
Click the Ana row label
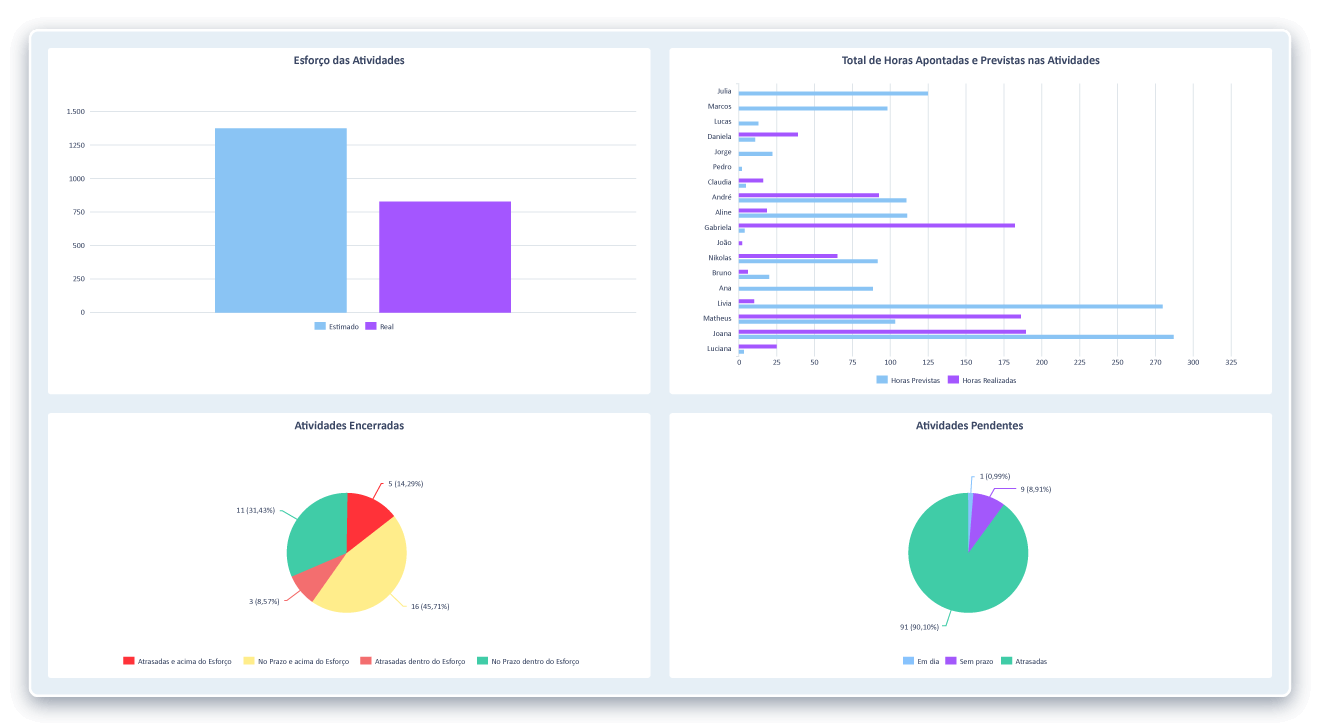tap(725, 288)
